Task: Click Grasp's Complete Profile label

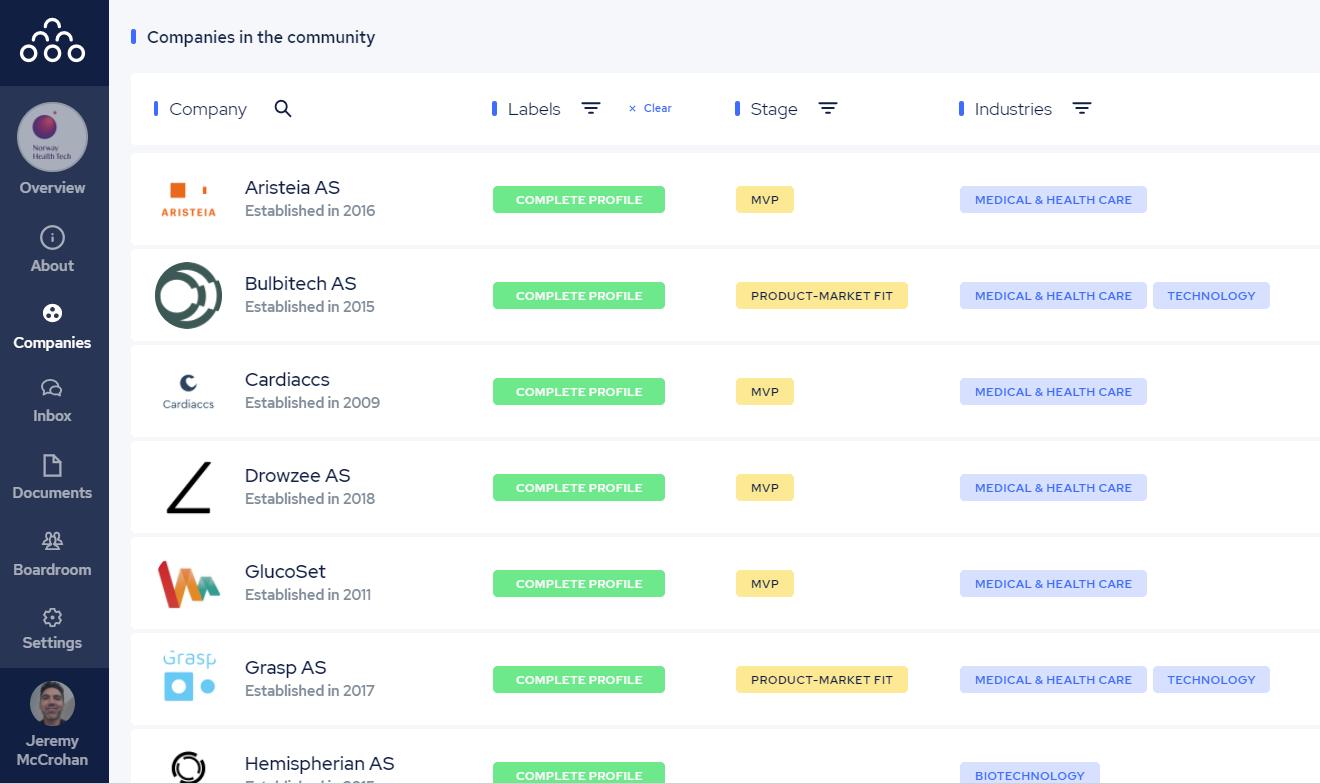Action: (579, 680)
